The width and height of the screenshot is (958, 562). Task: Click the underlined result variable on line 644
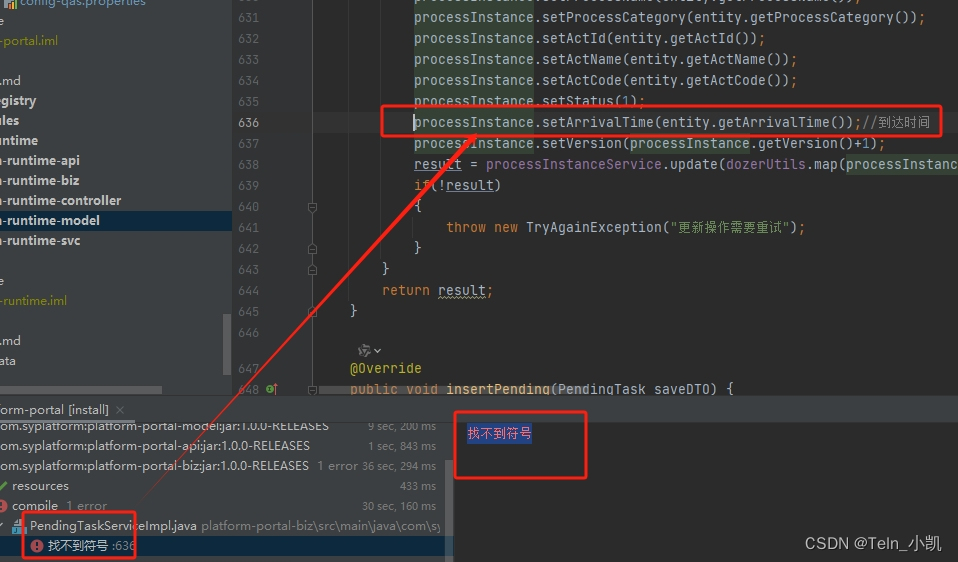(x=462, y=291)
